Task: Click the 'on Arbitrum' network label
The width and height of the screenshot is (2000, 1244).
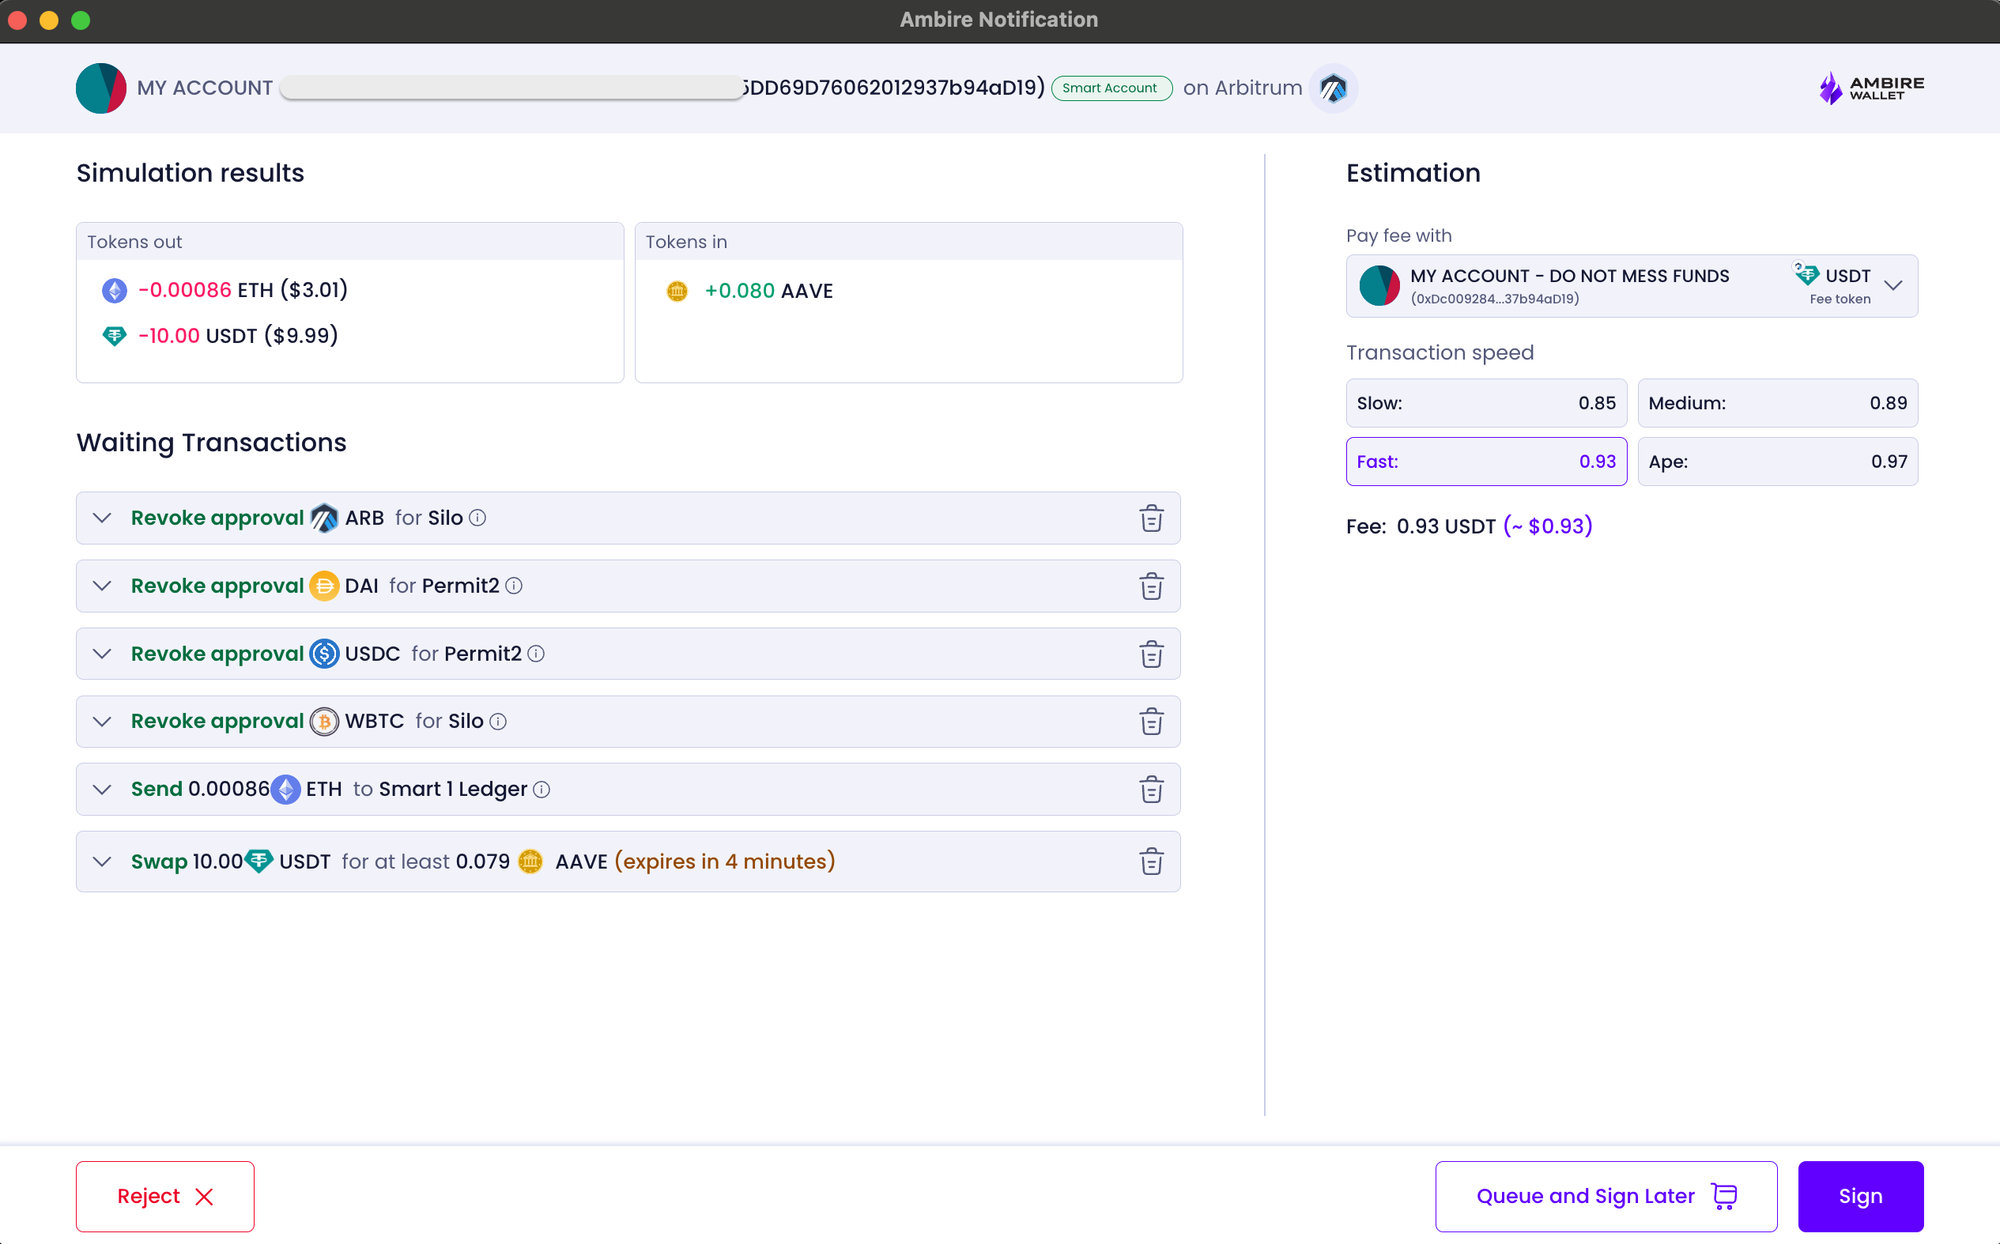Action: point(1242,88)
